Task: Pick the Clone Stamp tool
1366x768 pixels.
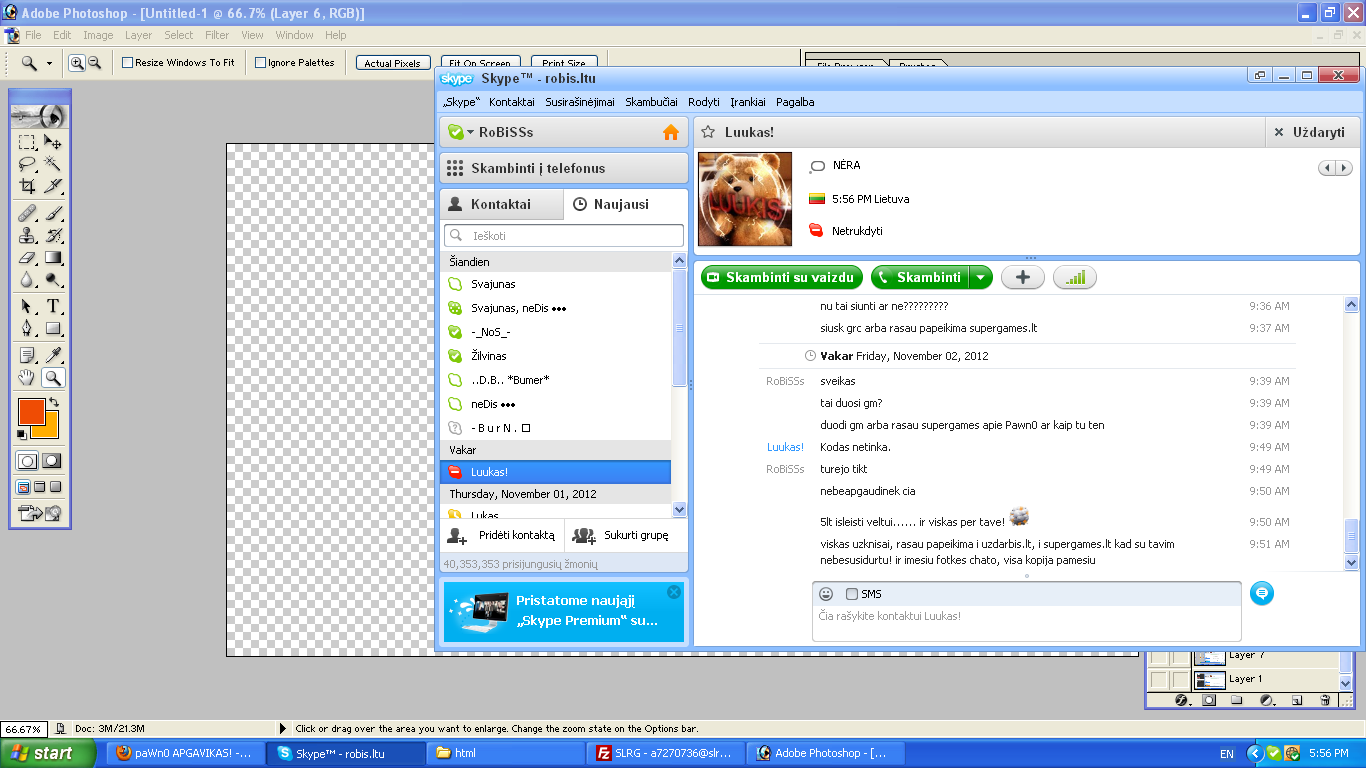Action: point(27,235)
